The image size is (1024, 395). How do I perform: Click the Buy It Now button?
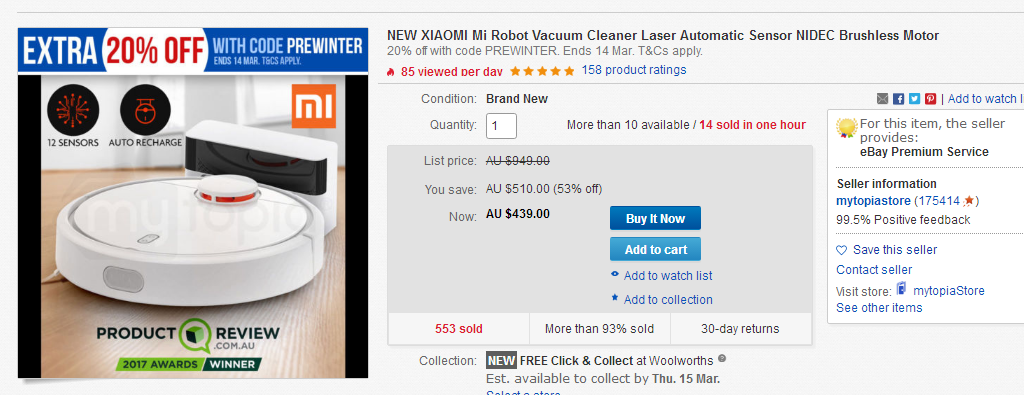[655, 218]
